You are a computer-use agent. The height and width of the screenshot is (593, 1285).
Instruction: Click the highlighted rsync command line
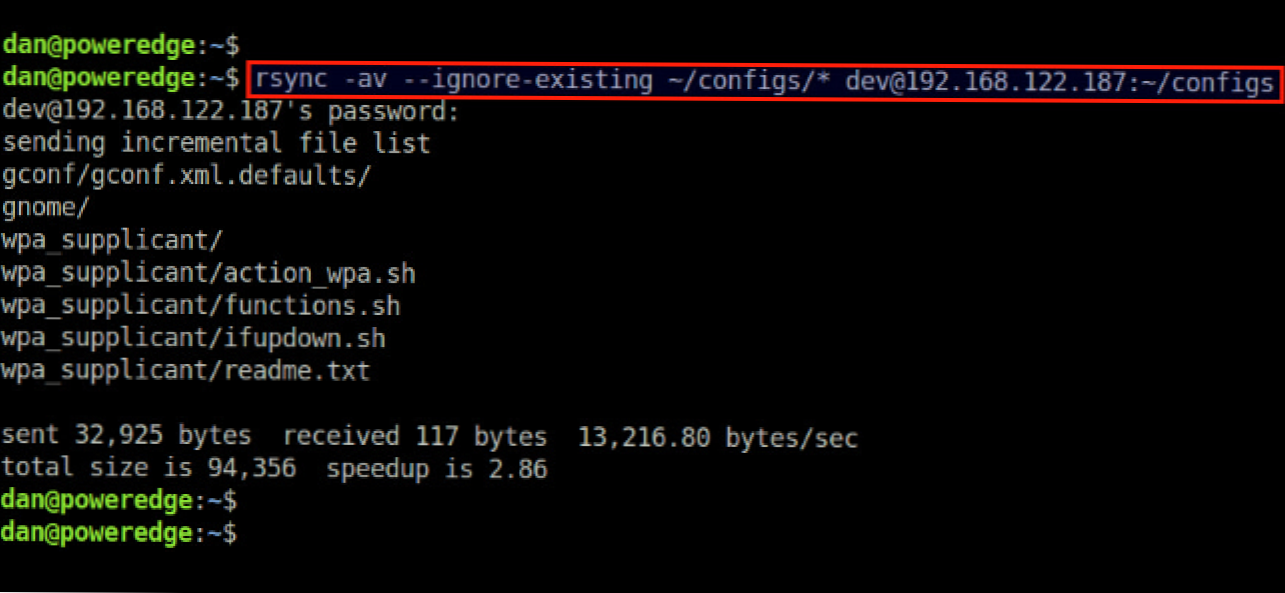tap(765, 80)
